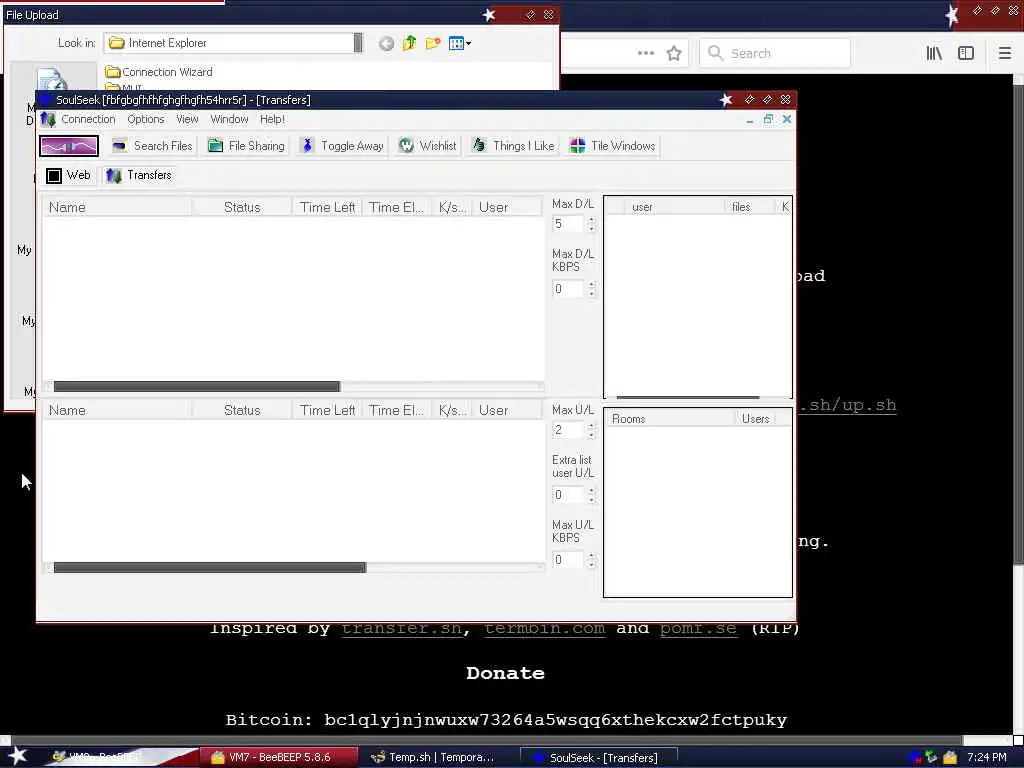Sort uploads by User column header
This screenshot has width=1024, height=768.
507,410
